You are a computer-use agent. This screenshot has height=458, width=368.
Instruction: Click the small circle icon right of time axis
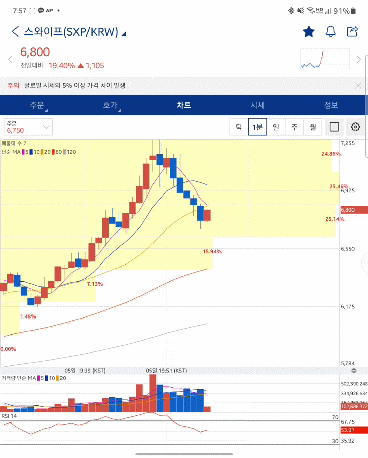pos(354,371)
